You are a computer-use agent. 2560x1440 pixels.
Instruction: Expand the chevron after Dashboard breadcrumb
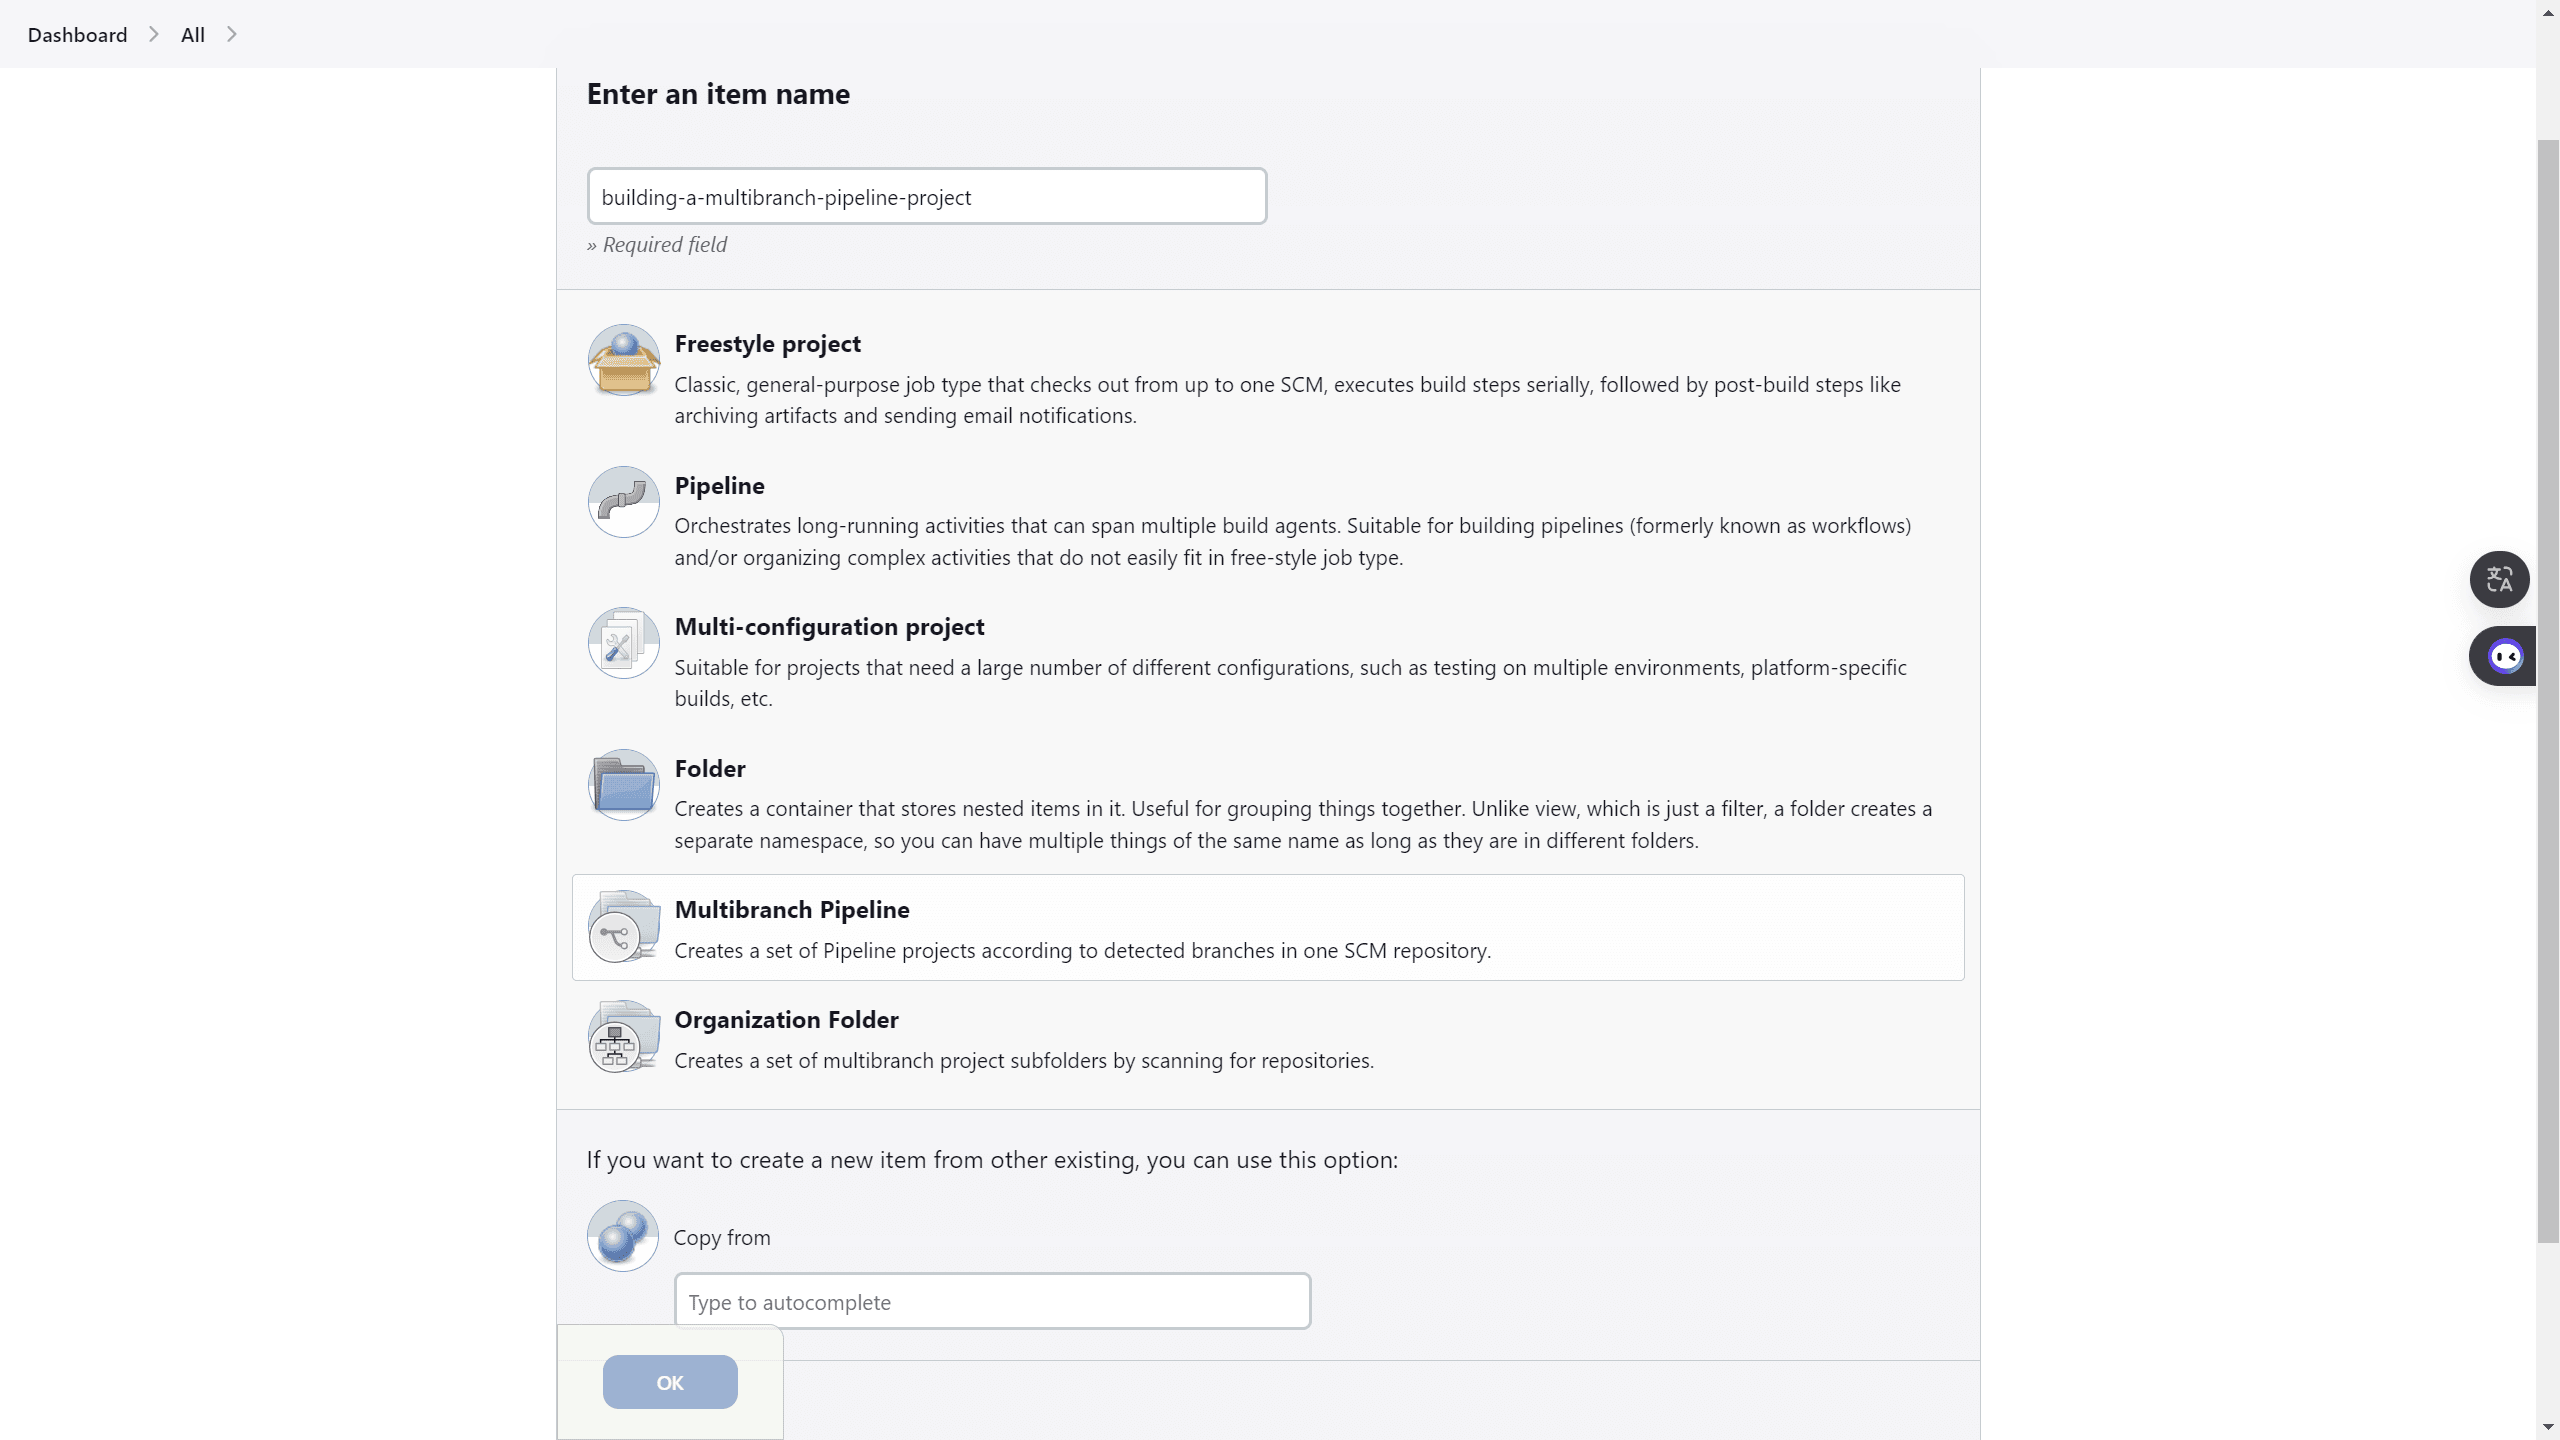tap(153, 34)
